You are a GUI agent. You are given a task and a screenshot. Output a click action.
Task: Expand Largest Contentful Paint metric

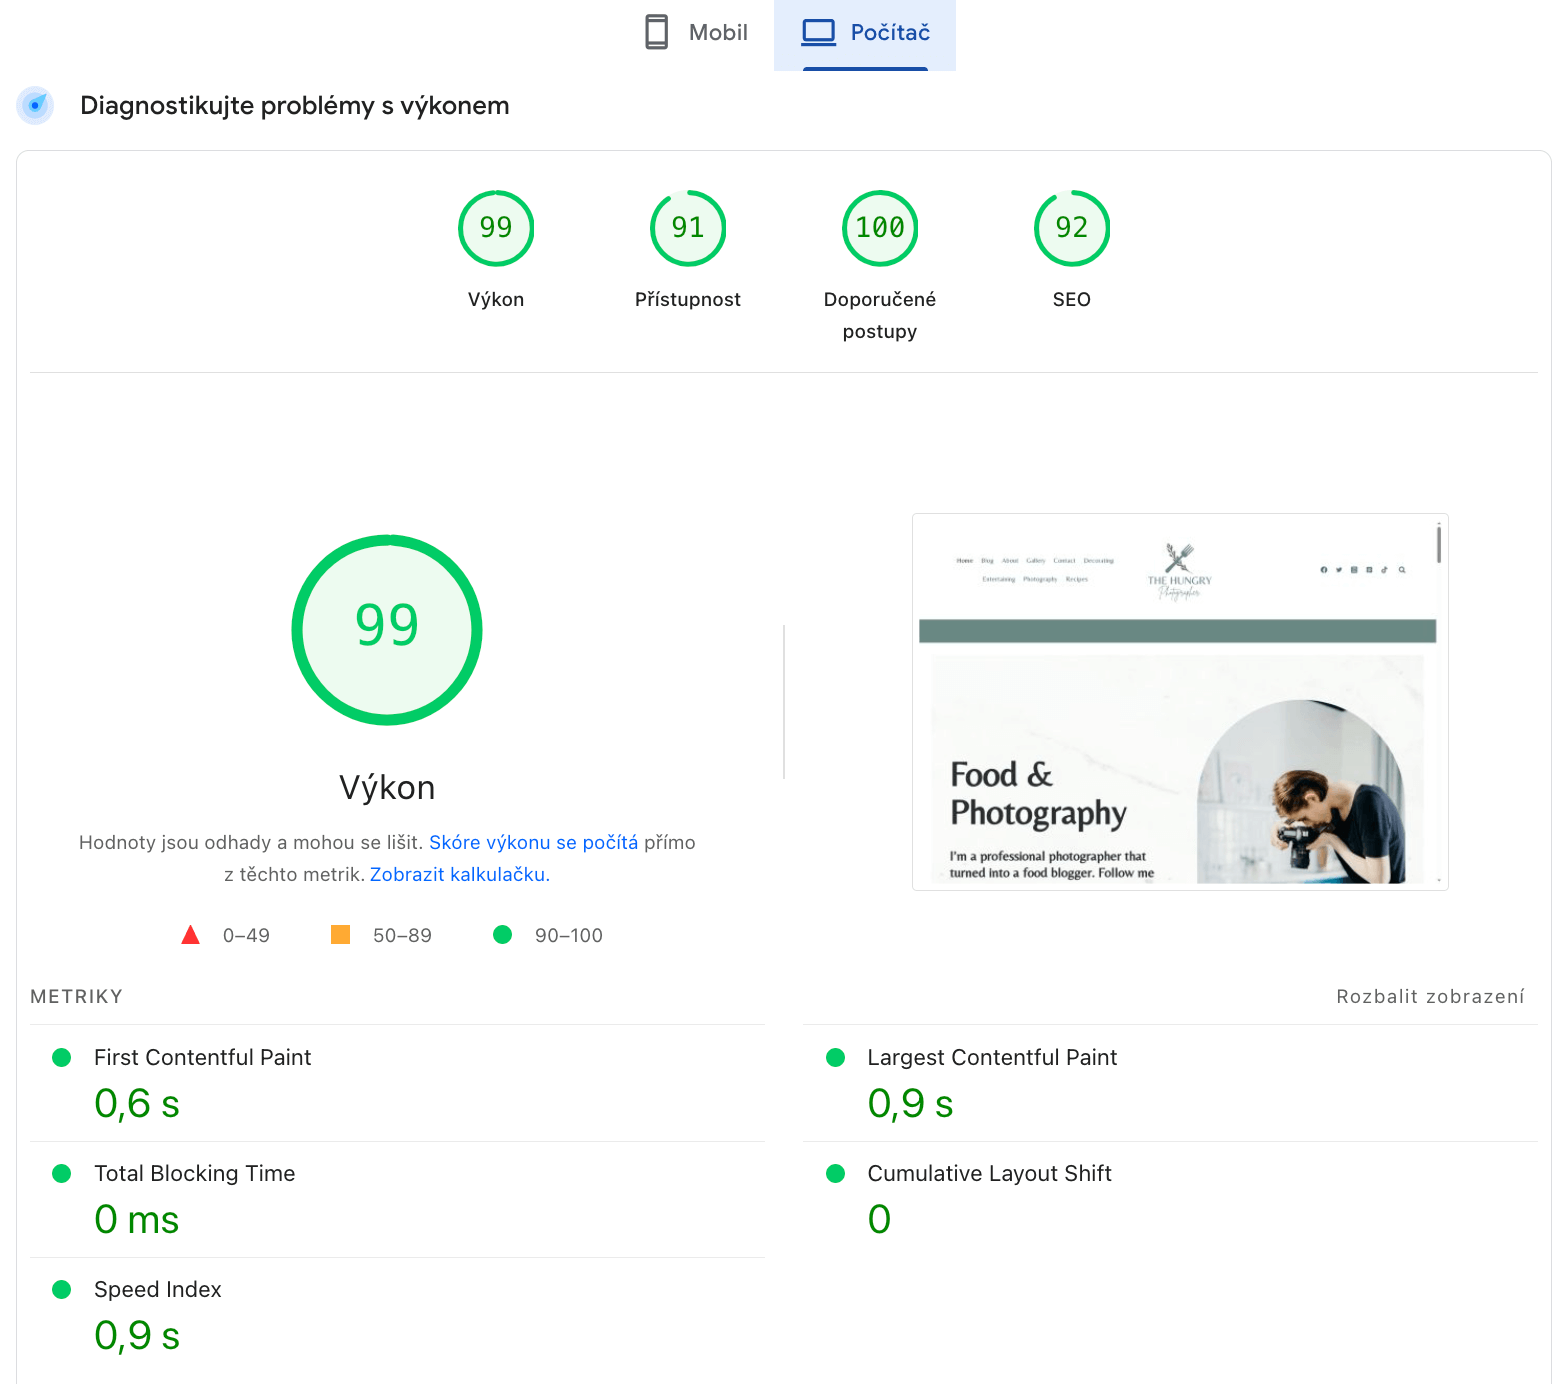tap(992, 1058)
